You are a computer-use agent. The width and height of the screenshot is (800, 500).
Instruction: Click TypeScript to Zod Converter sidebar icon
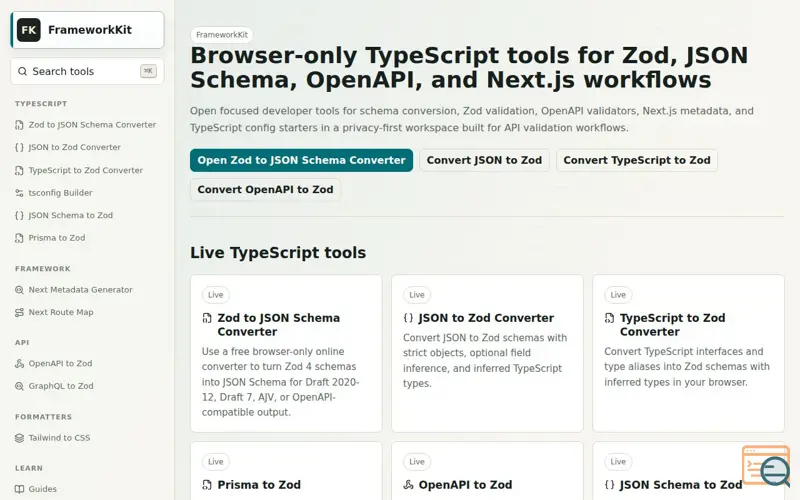(x=19, y=170)
